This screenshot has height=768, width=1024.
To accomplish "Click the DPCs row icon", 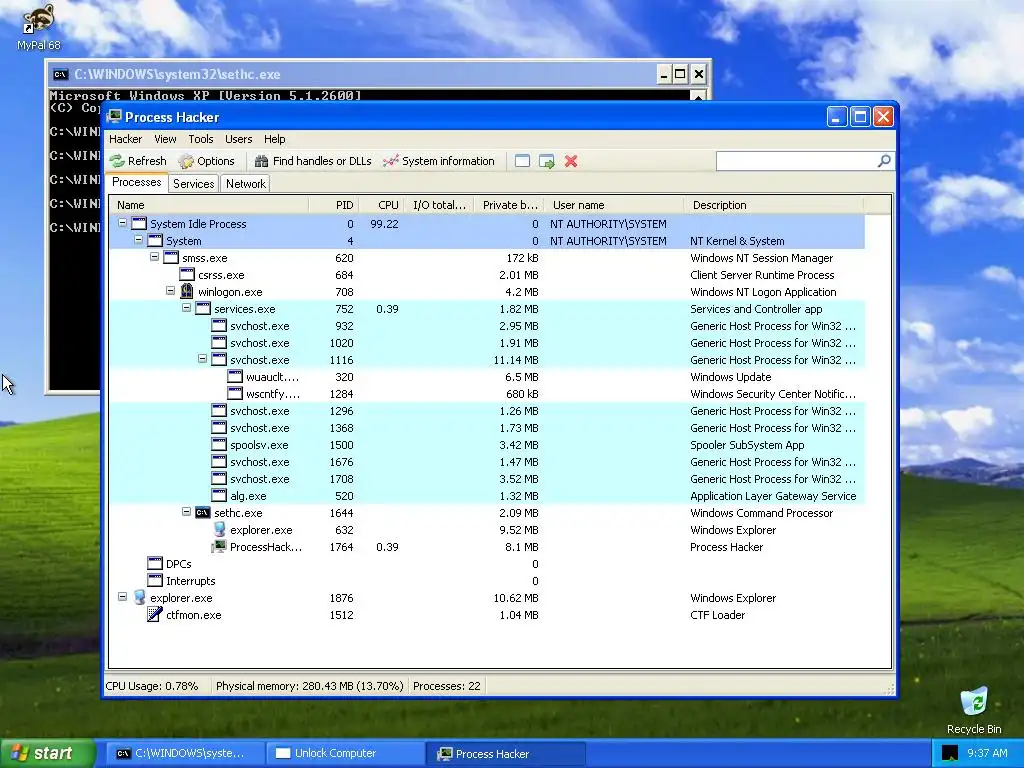I will pos(155,563).
